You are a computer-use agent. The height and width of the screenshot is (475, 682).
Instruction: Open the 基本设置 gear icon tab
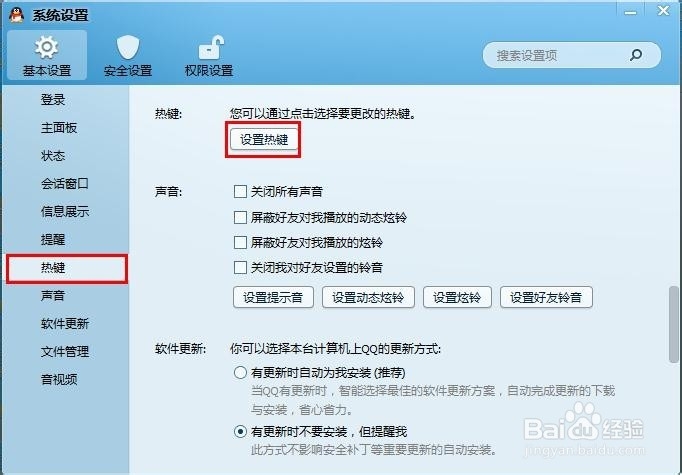click(47, 55)
